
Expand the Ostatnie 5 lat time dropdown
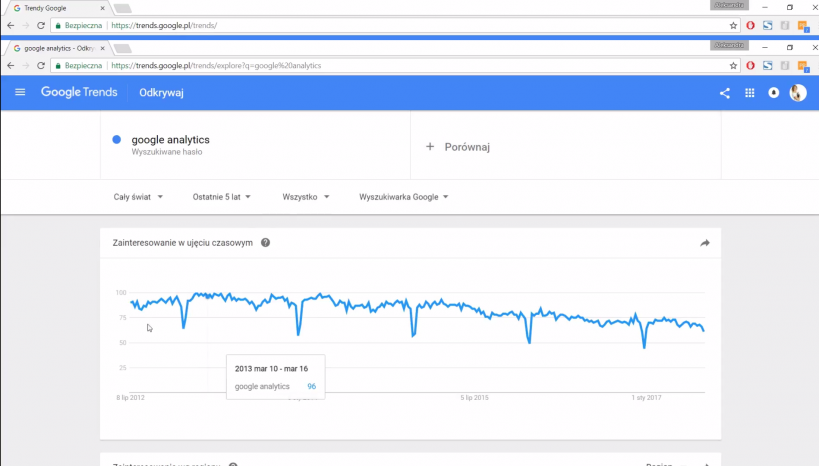click(221, 197)
